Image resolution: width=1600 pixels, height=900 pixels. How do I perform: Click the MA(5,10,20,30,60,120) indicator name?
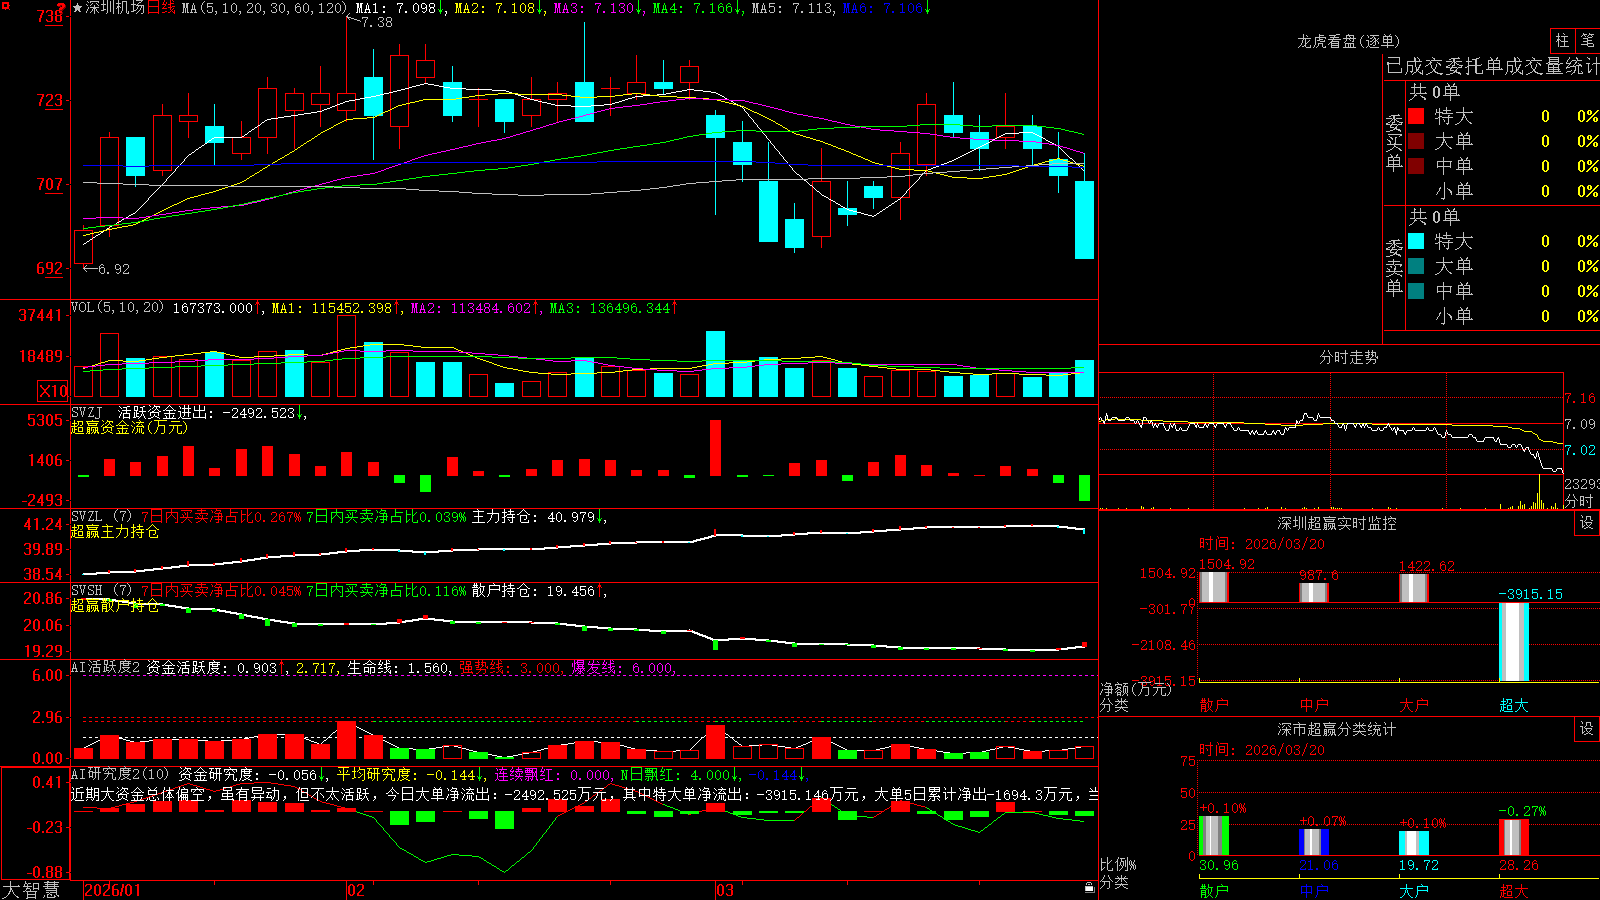point(264,8)
